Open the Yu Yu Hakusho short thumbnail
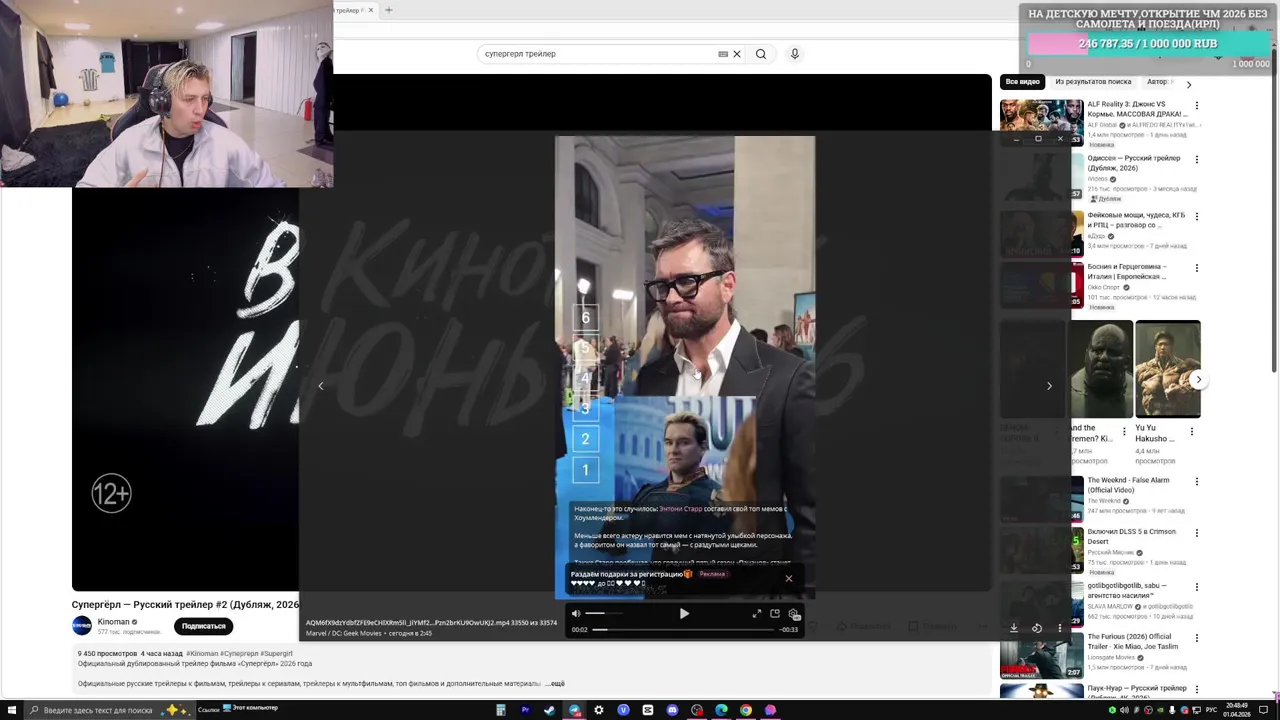The image size is (1280, 720). [1167, 369]
